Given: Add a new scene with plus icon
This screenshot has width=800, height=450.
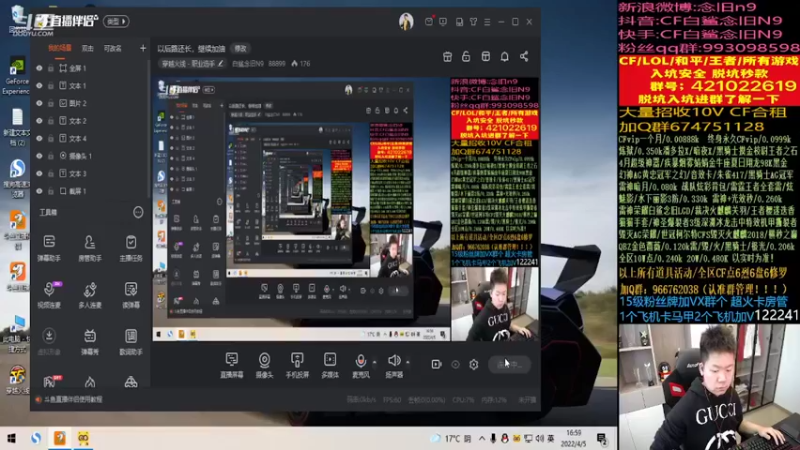Looking at the screenshot, I should click(143, 48).
